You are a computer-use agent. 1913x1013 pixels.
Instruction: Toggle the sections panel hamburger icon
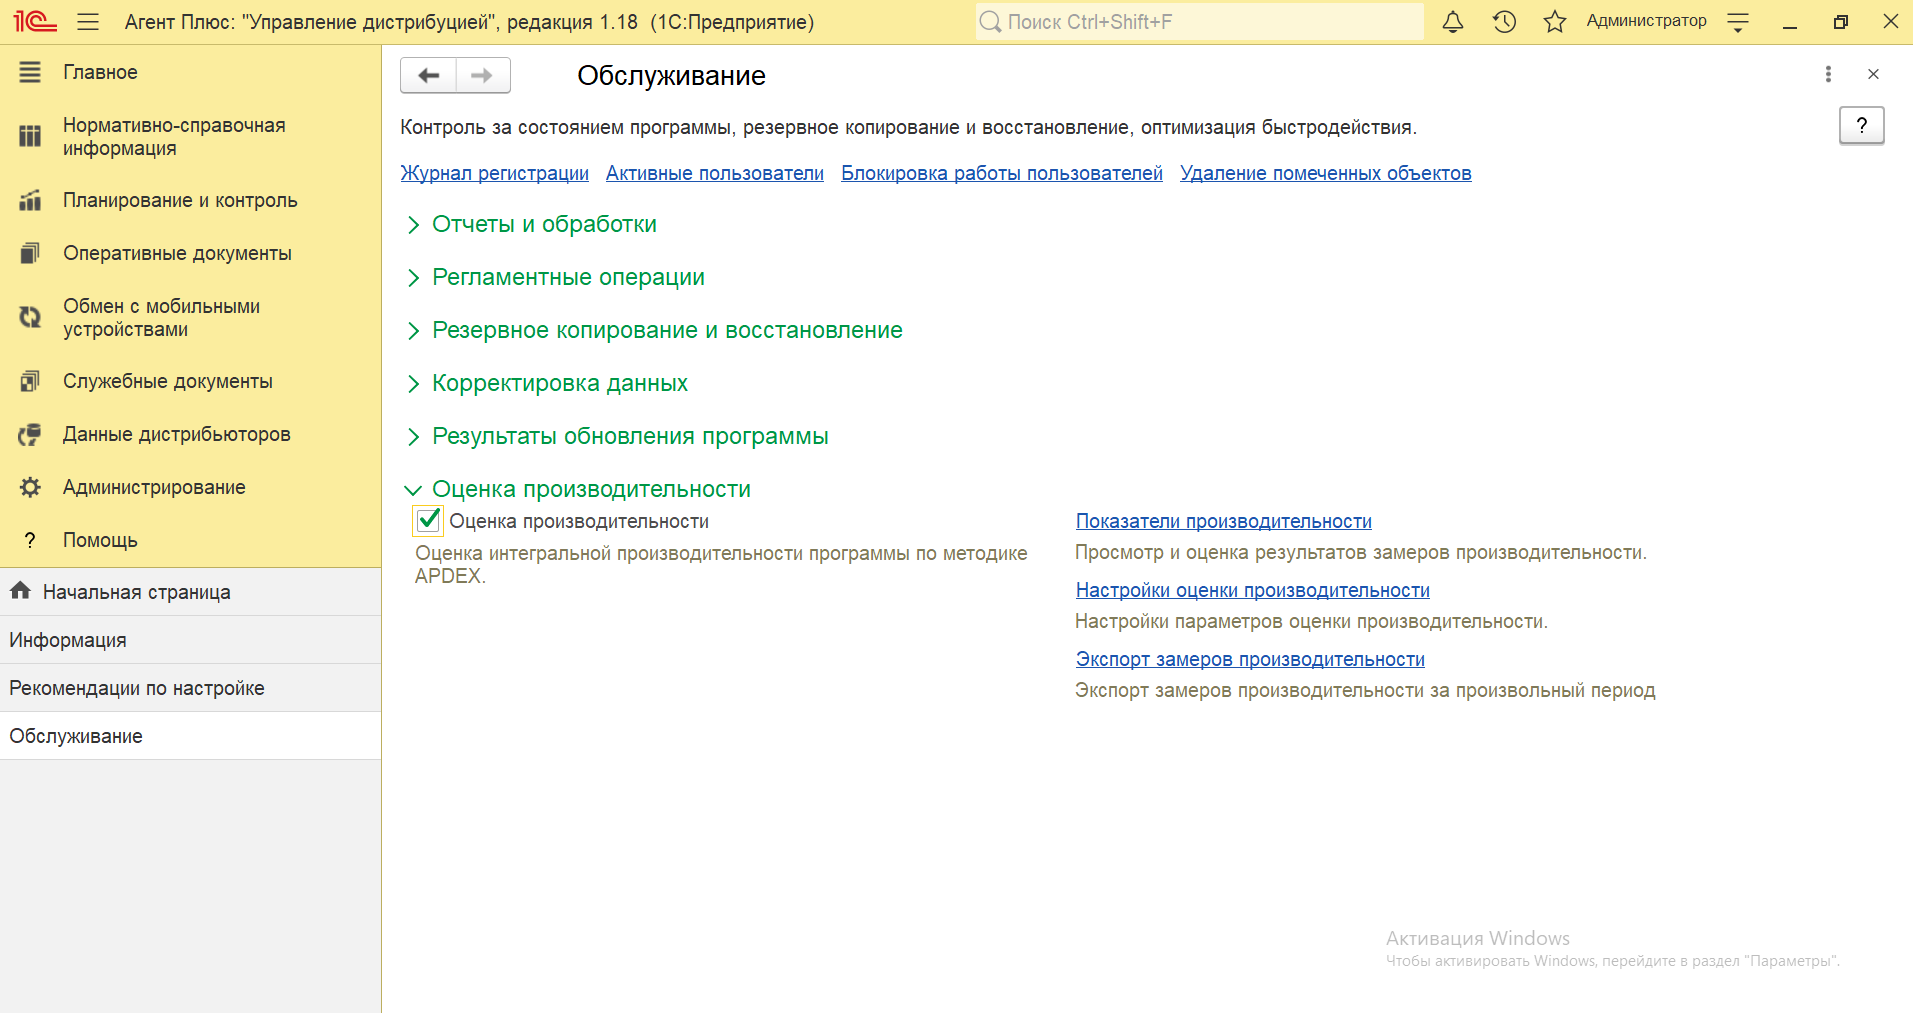pyautogui.click(x=88, y=21)
